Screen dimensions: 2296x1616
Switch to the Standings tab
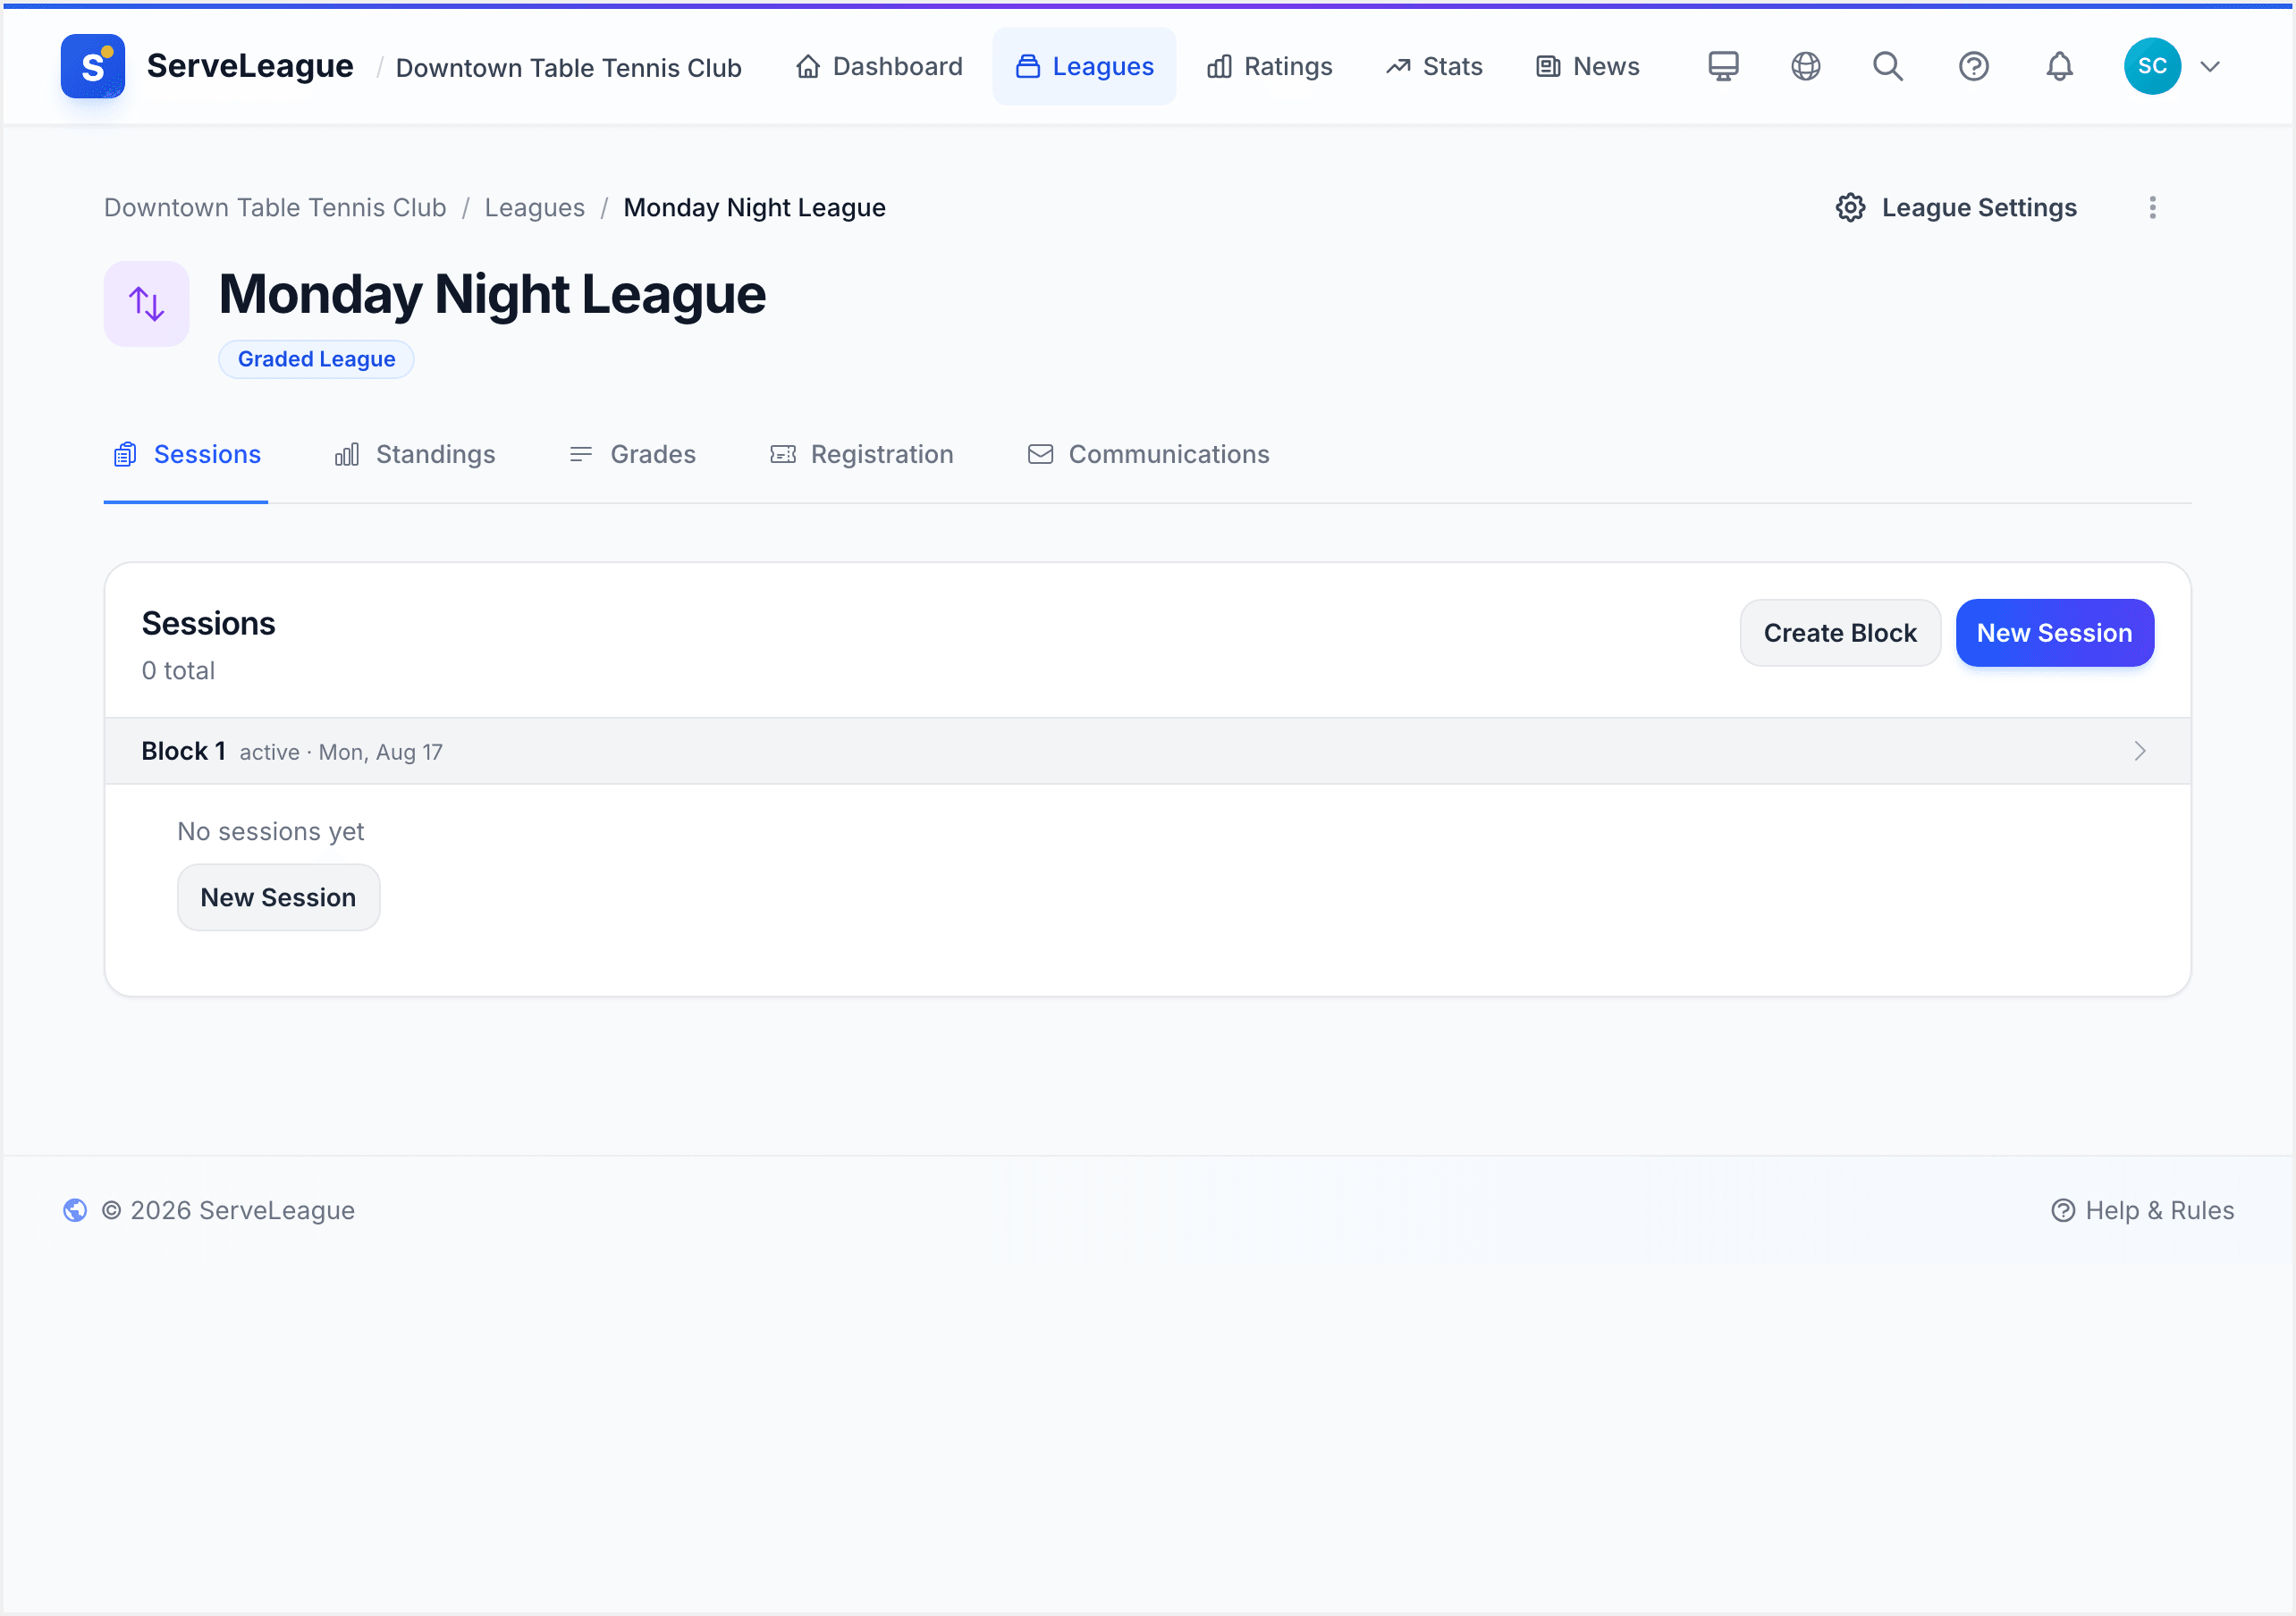point(415,455)
